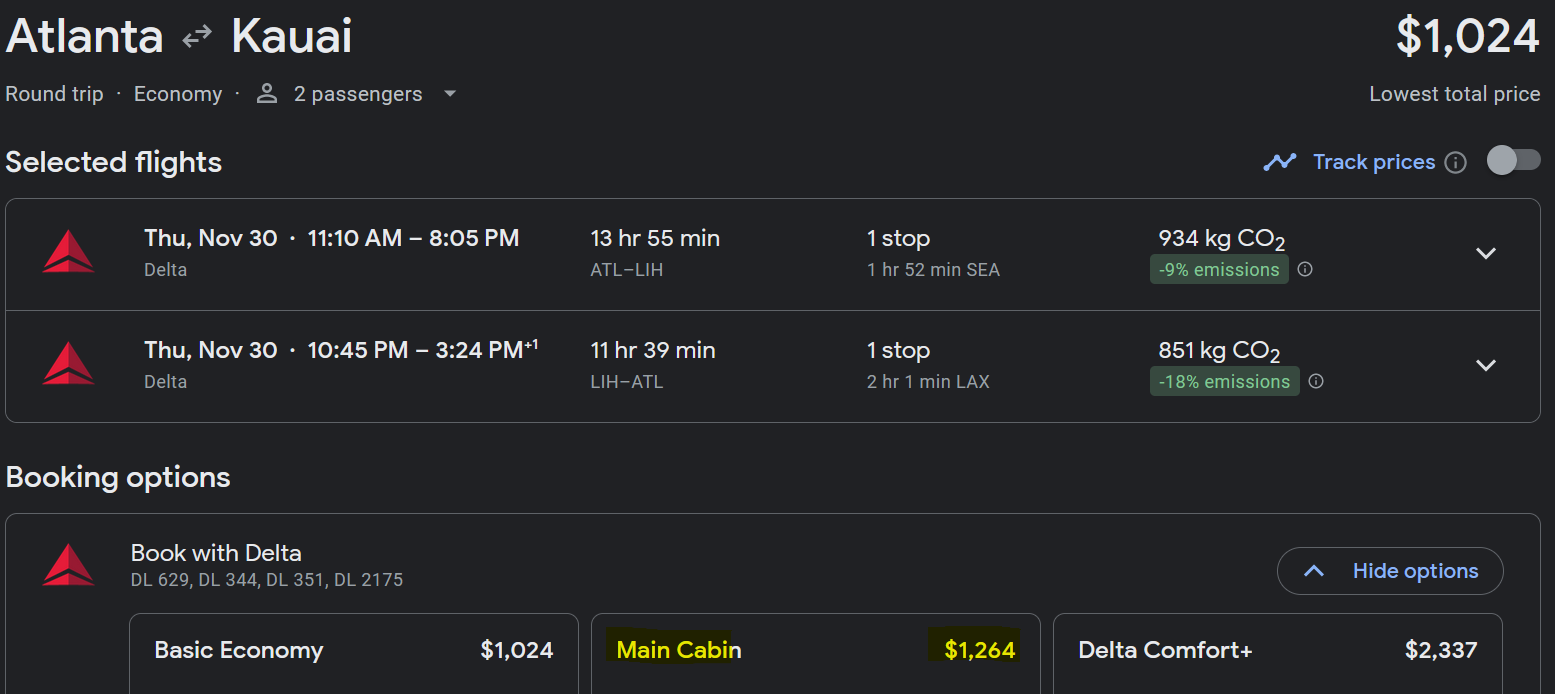
Task: Select the Main Cabin fare option
Action: 816,654
